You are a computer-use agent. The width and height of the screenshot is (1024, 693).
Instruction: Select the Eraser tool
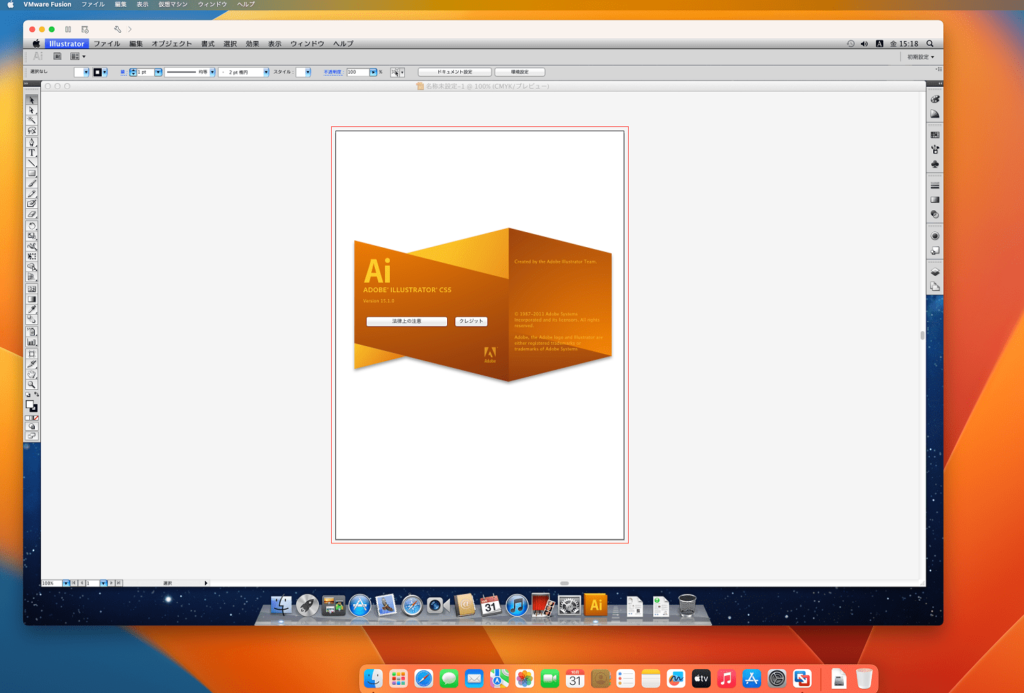click(x=31, y=214)
